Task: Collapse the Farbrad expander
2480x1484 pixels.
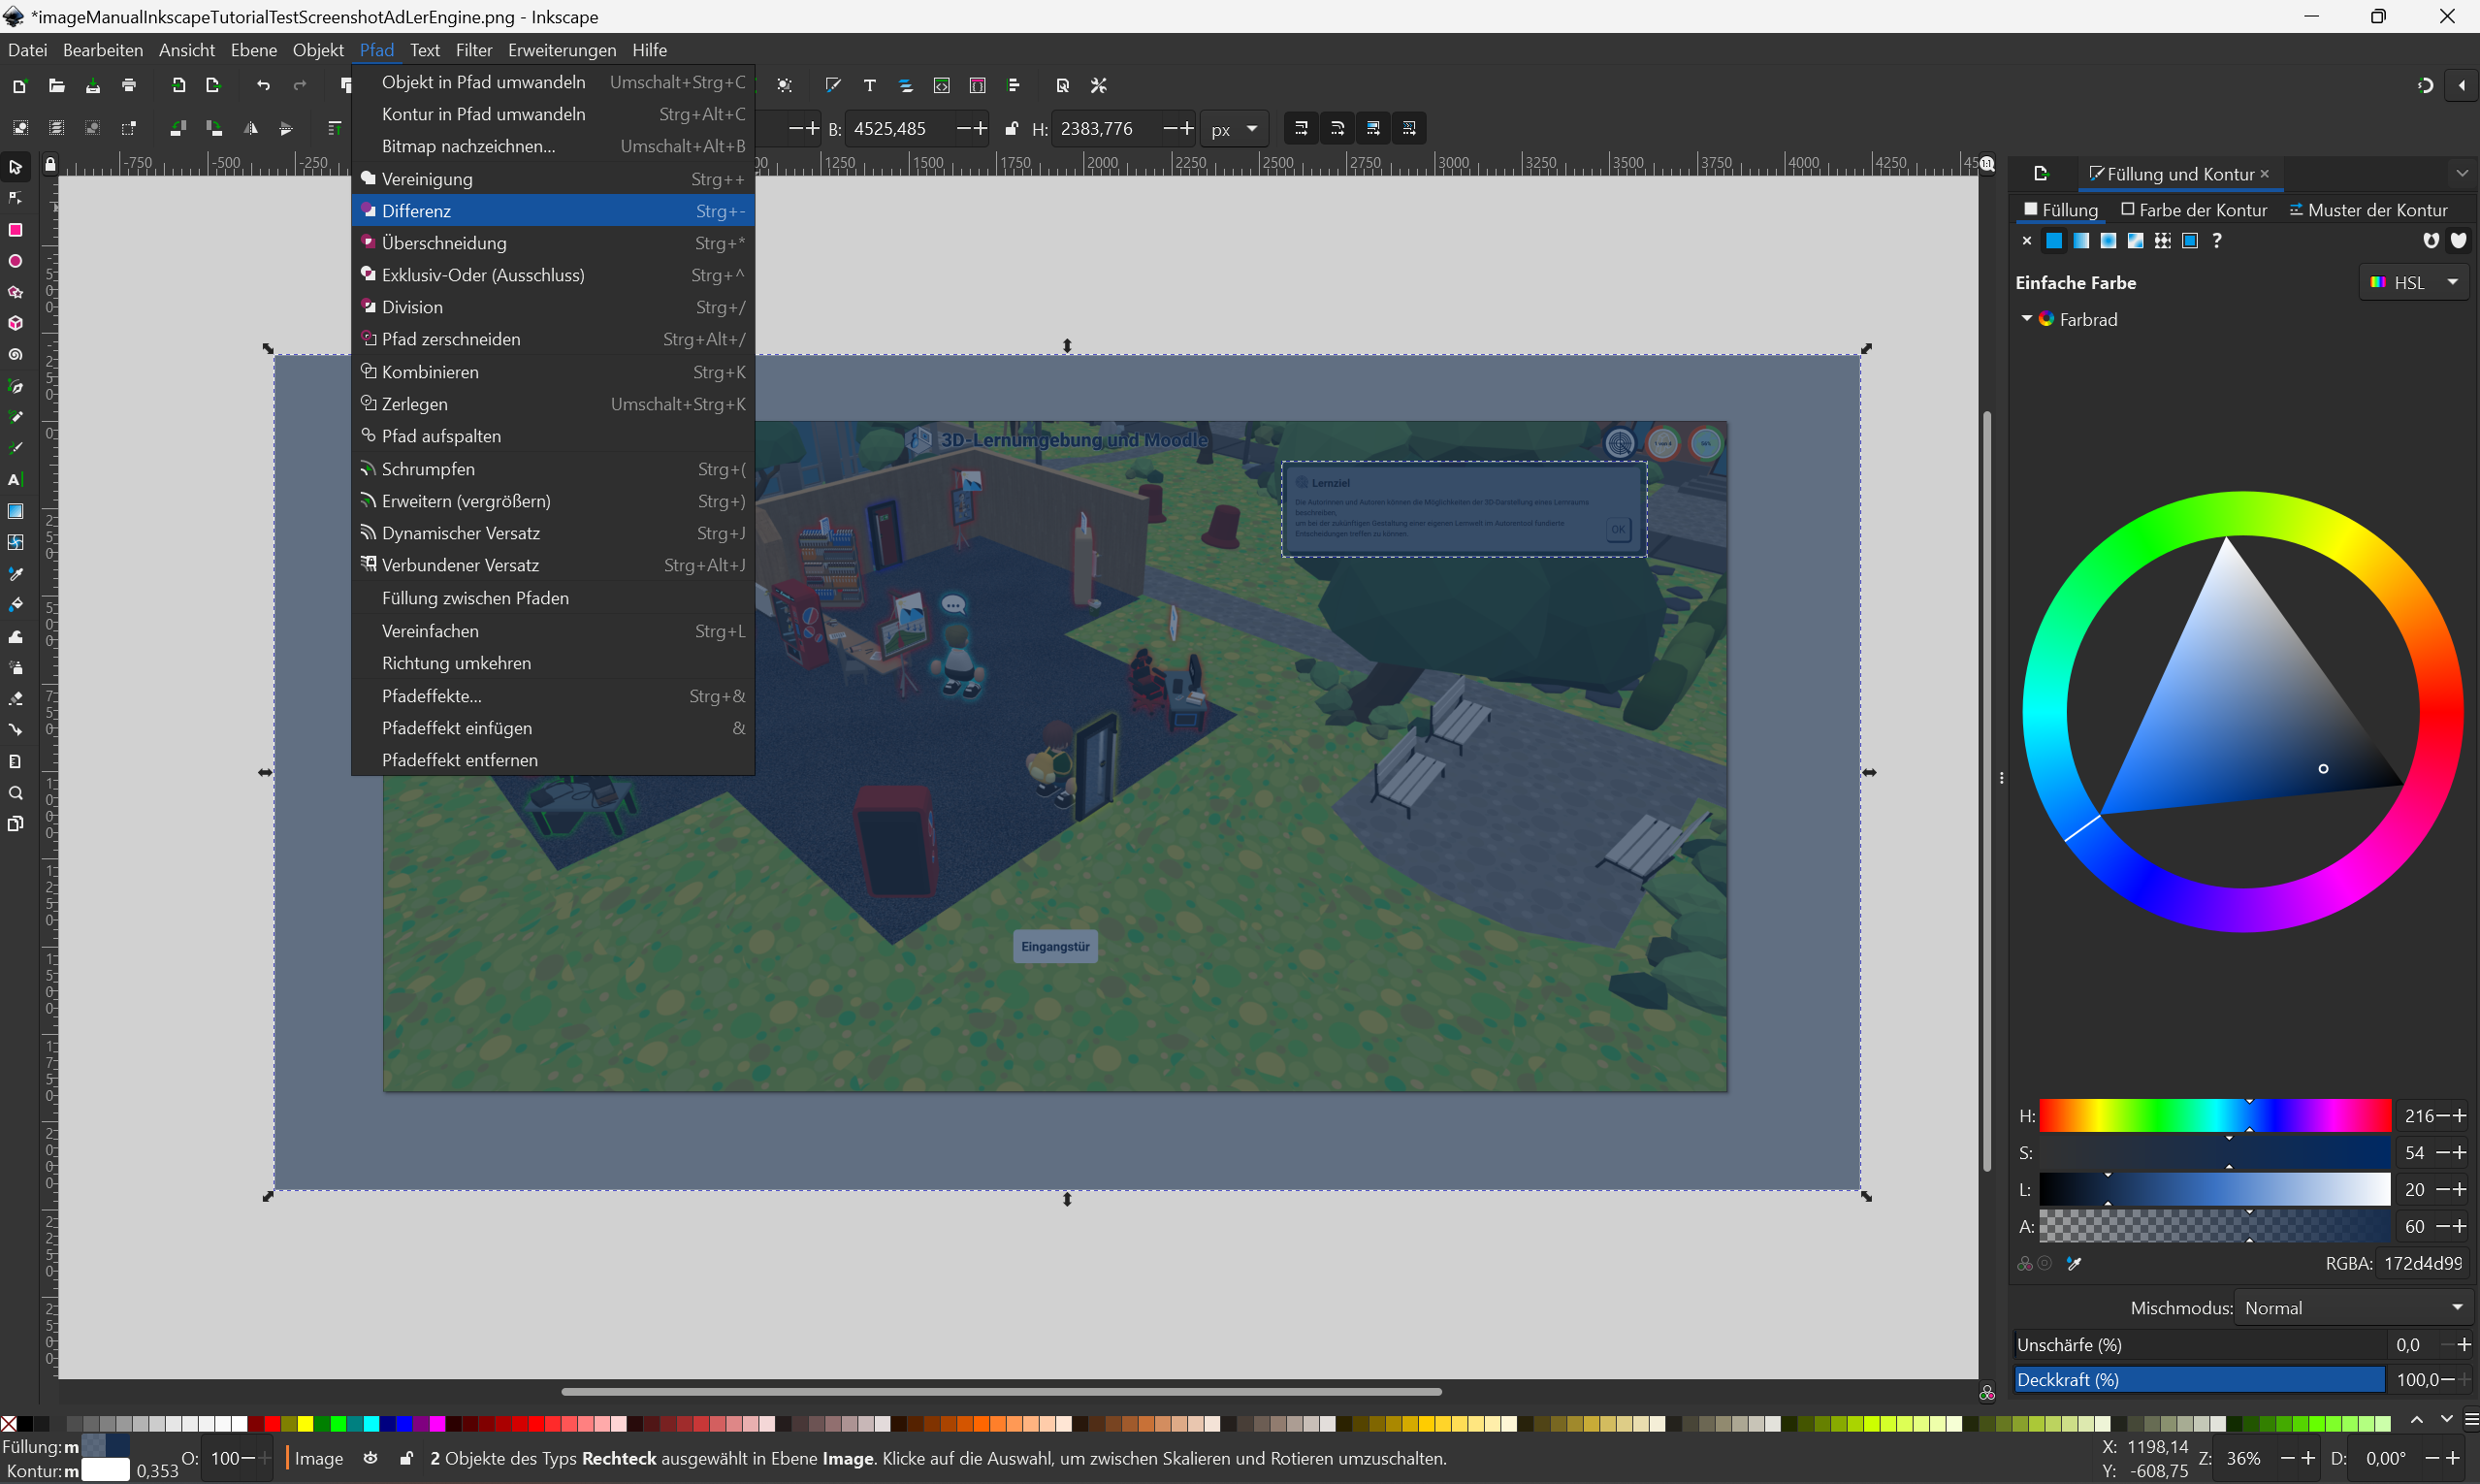Action: pyautogui.click(x=2027, y=319)
